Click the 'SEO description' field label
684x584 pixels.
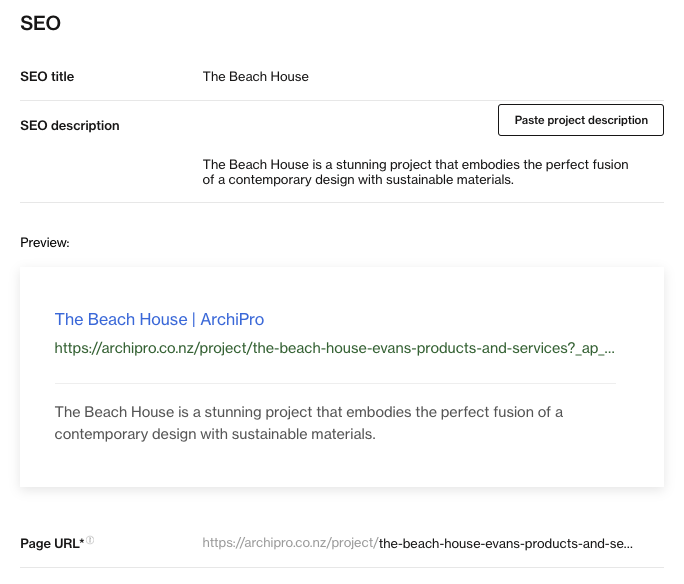coord(70,126)
